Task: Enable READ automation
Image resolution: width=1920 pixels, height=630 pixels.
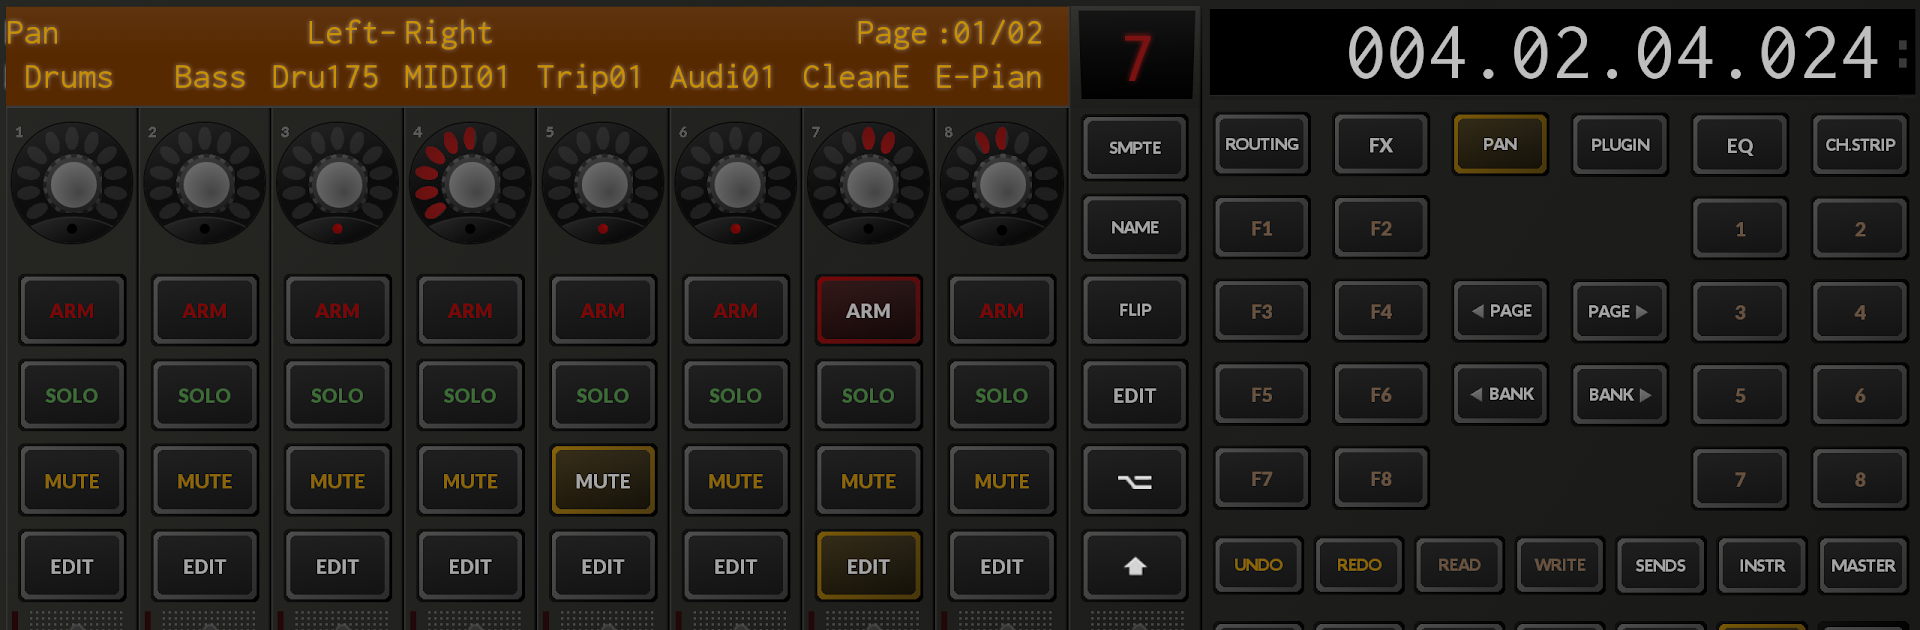Action: [1459, 565]
